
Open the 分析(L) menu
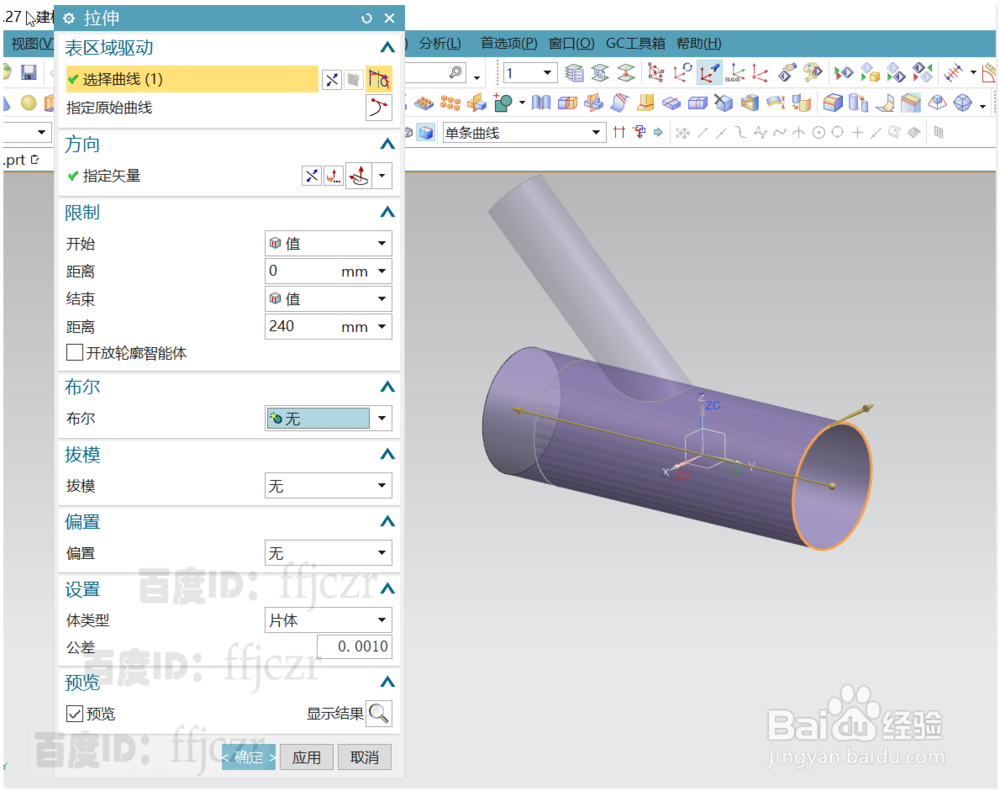[x=440, y=43]
